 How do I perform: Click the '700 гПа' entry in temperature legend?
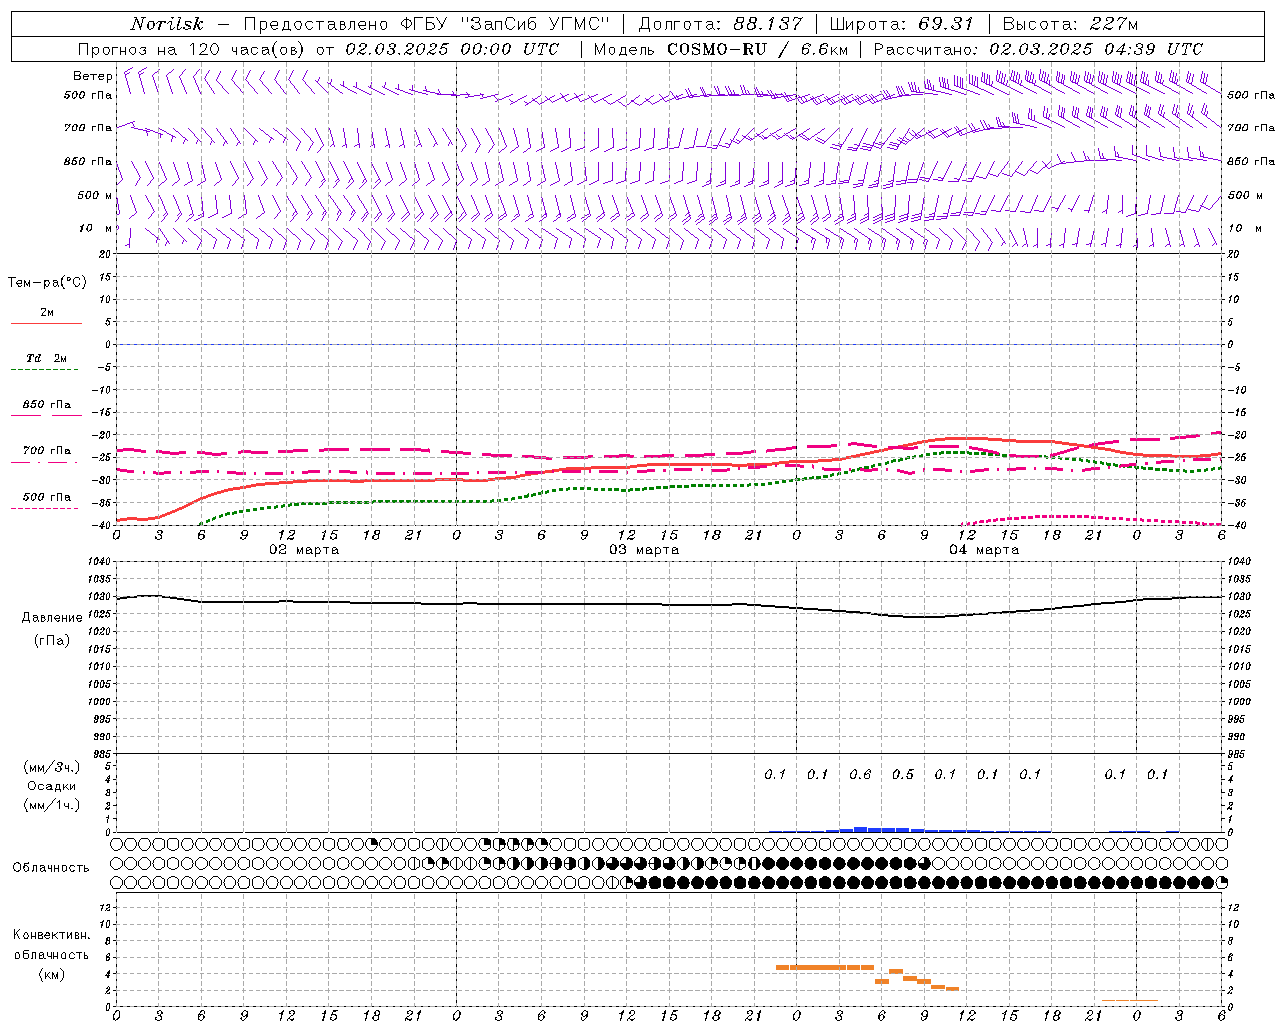47,451
